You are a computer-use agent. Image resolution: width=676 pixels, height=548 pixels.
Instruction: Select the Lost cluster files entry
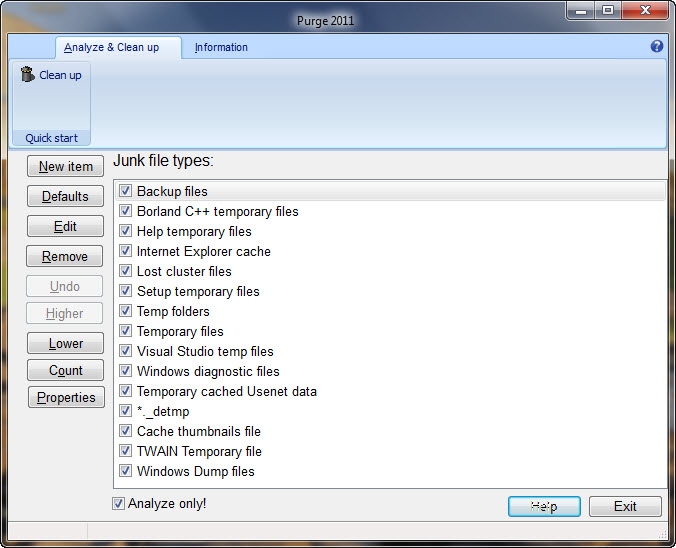(x=184, y=271)
